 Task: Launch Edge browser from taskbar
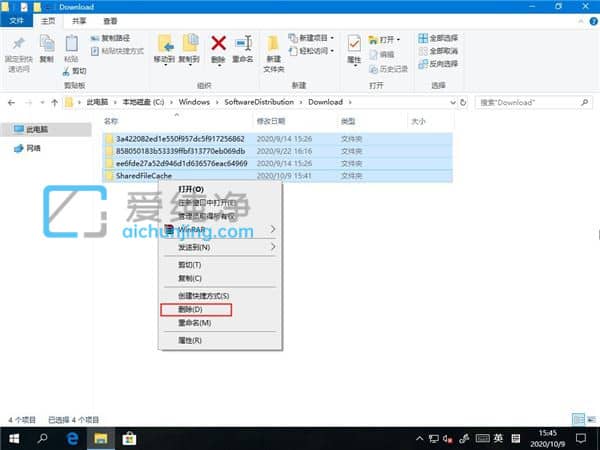point(72,438)
